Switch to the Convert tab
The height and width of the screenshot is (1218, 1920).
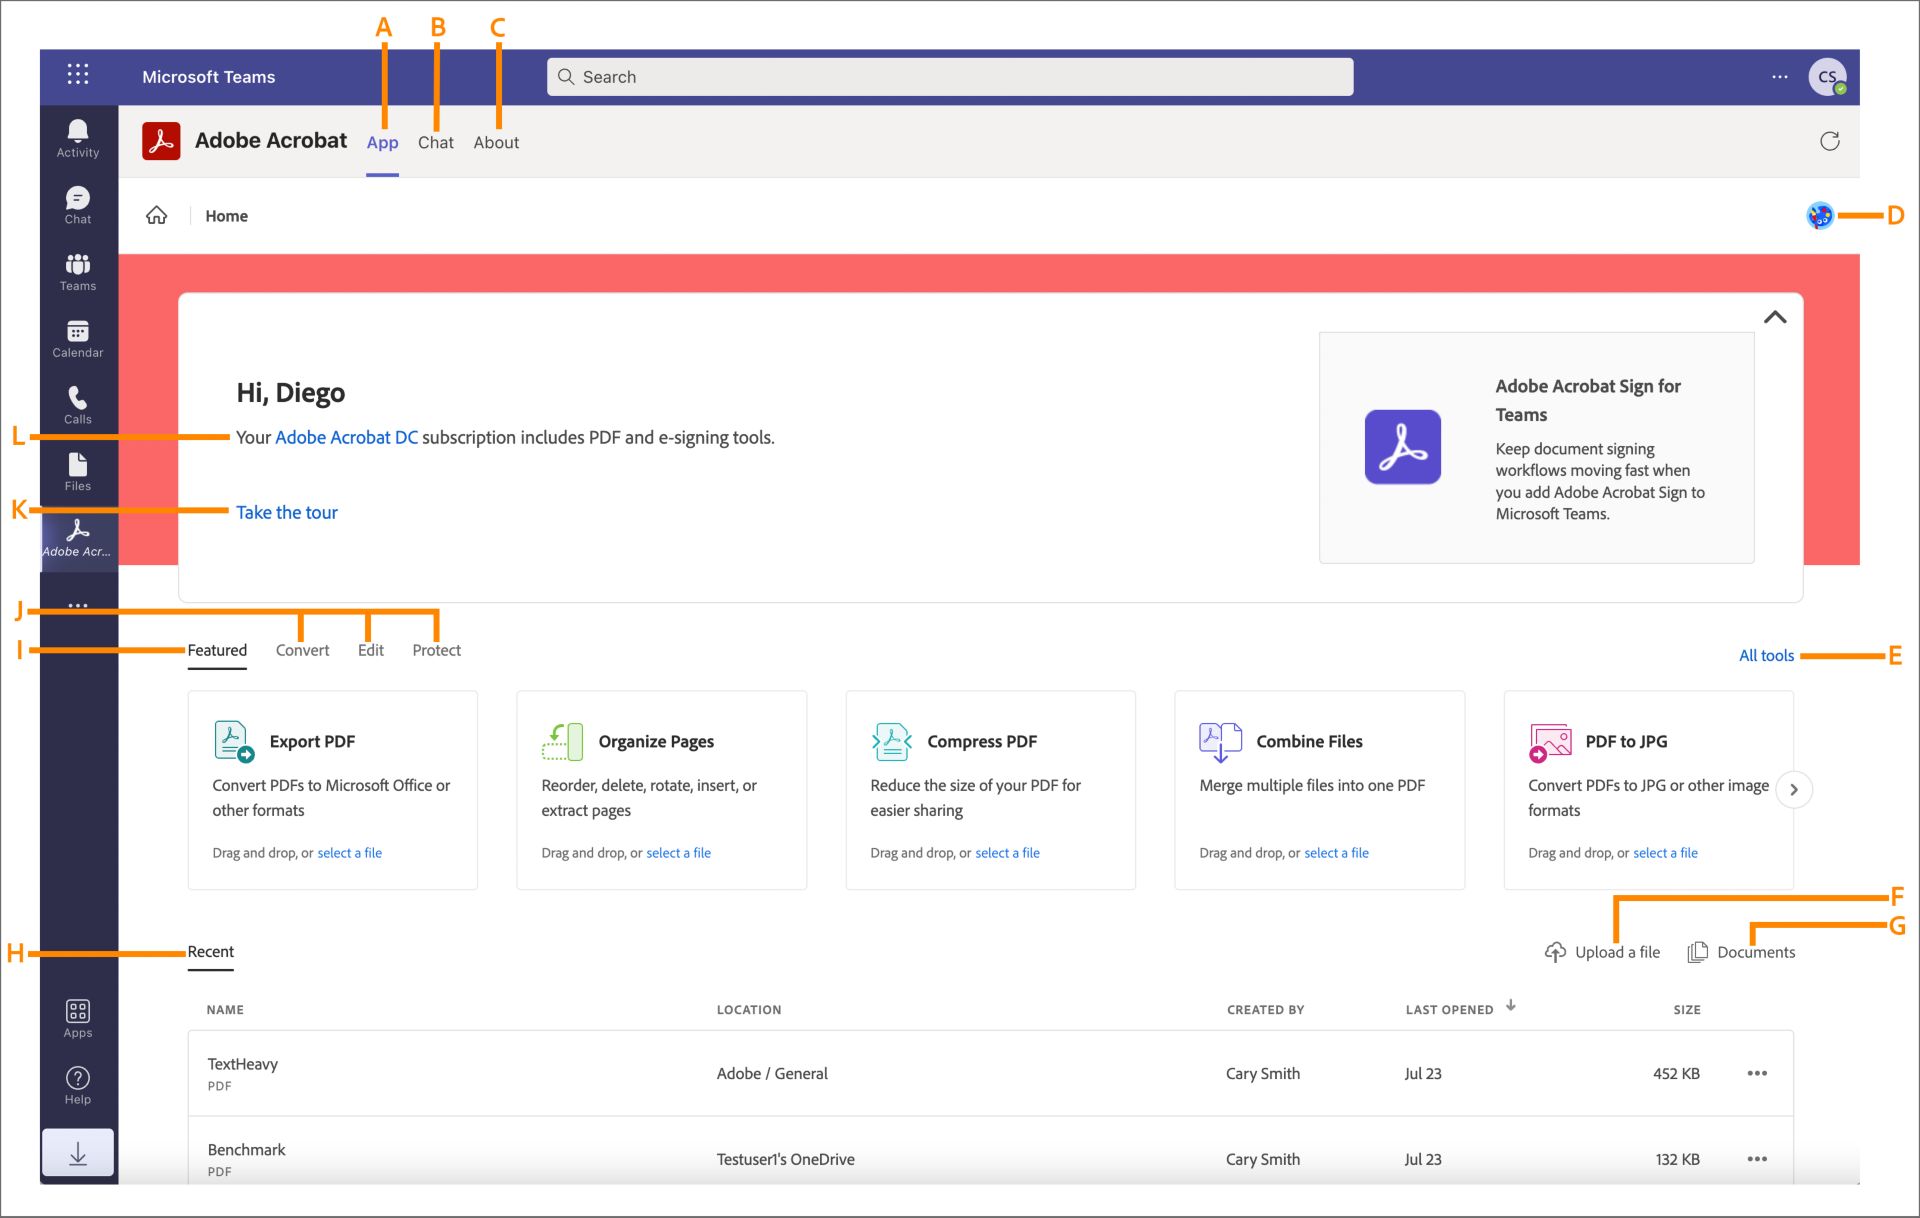[x=301, y=648]
